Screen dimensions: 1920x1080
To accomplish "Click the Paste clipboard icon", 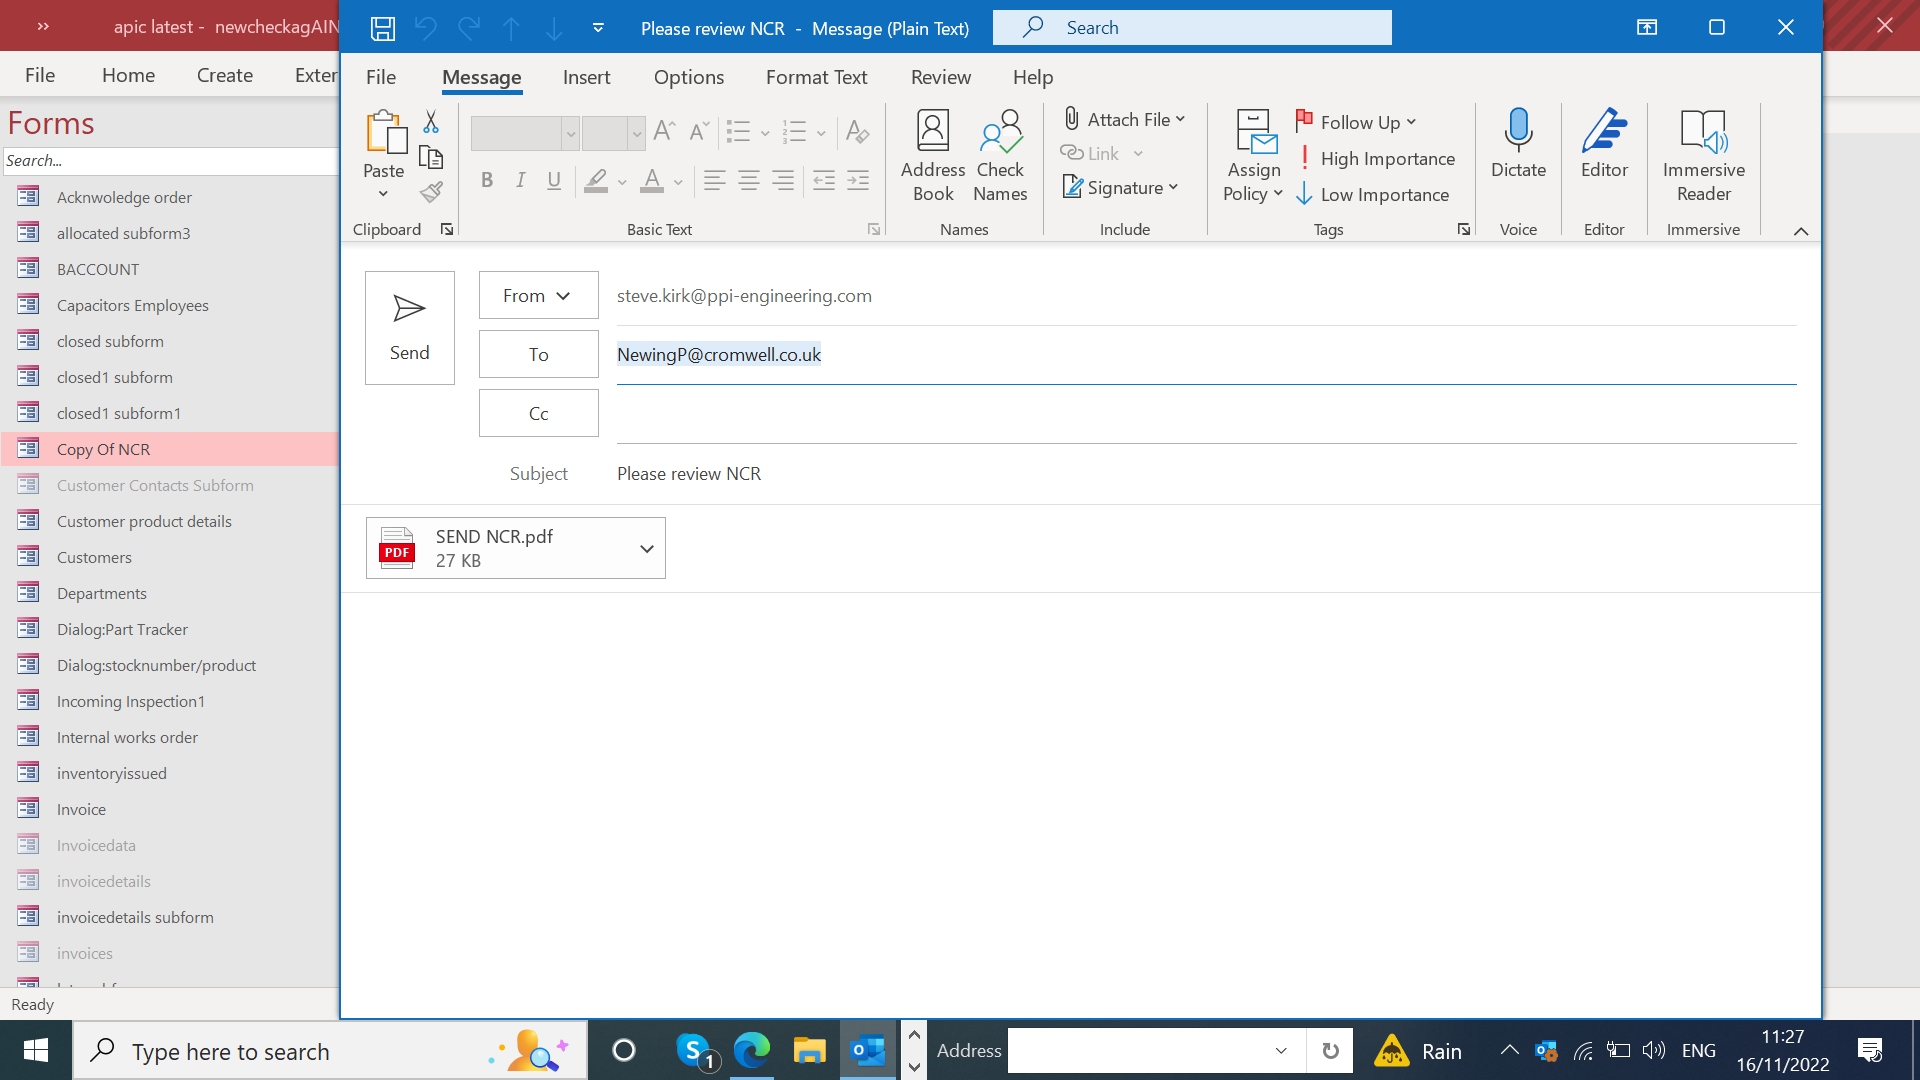I will point(385,132).
